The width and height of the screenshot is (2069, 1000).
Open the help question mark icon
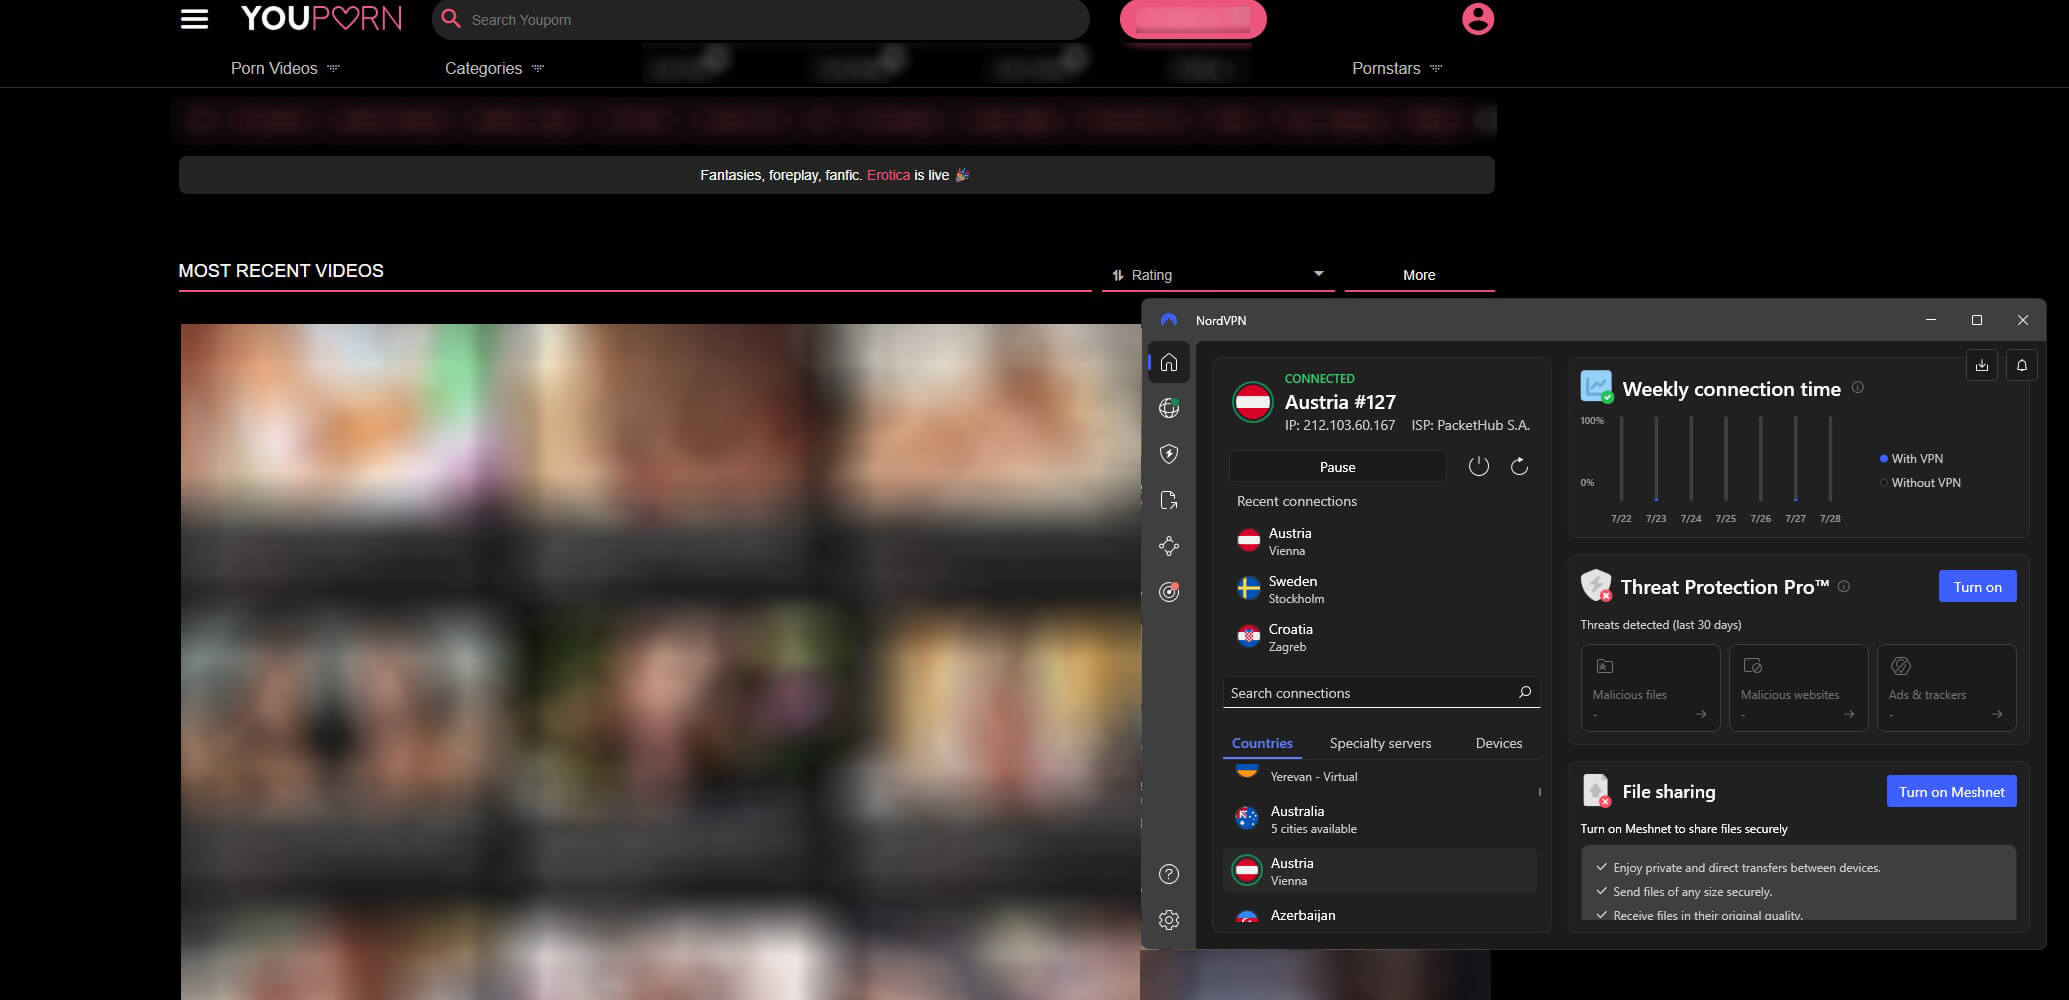(x=1168, y=874)
